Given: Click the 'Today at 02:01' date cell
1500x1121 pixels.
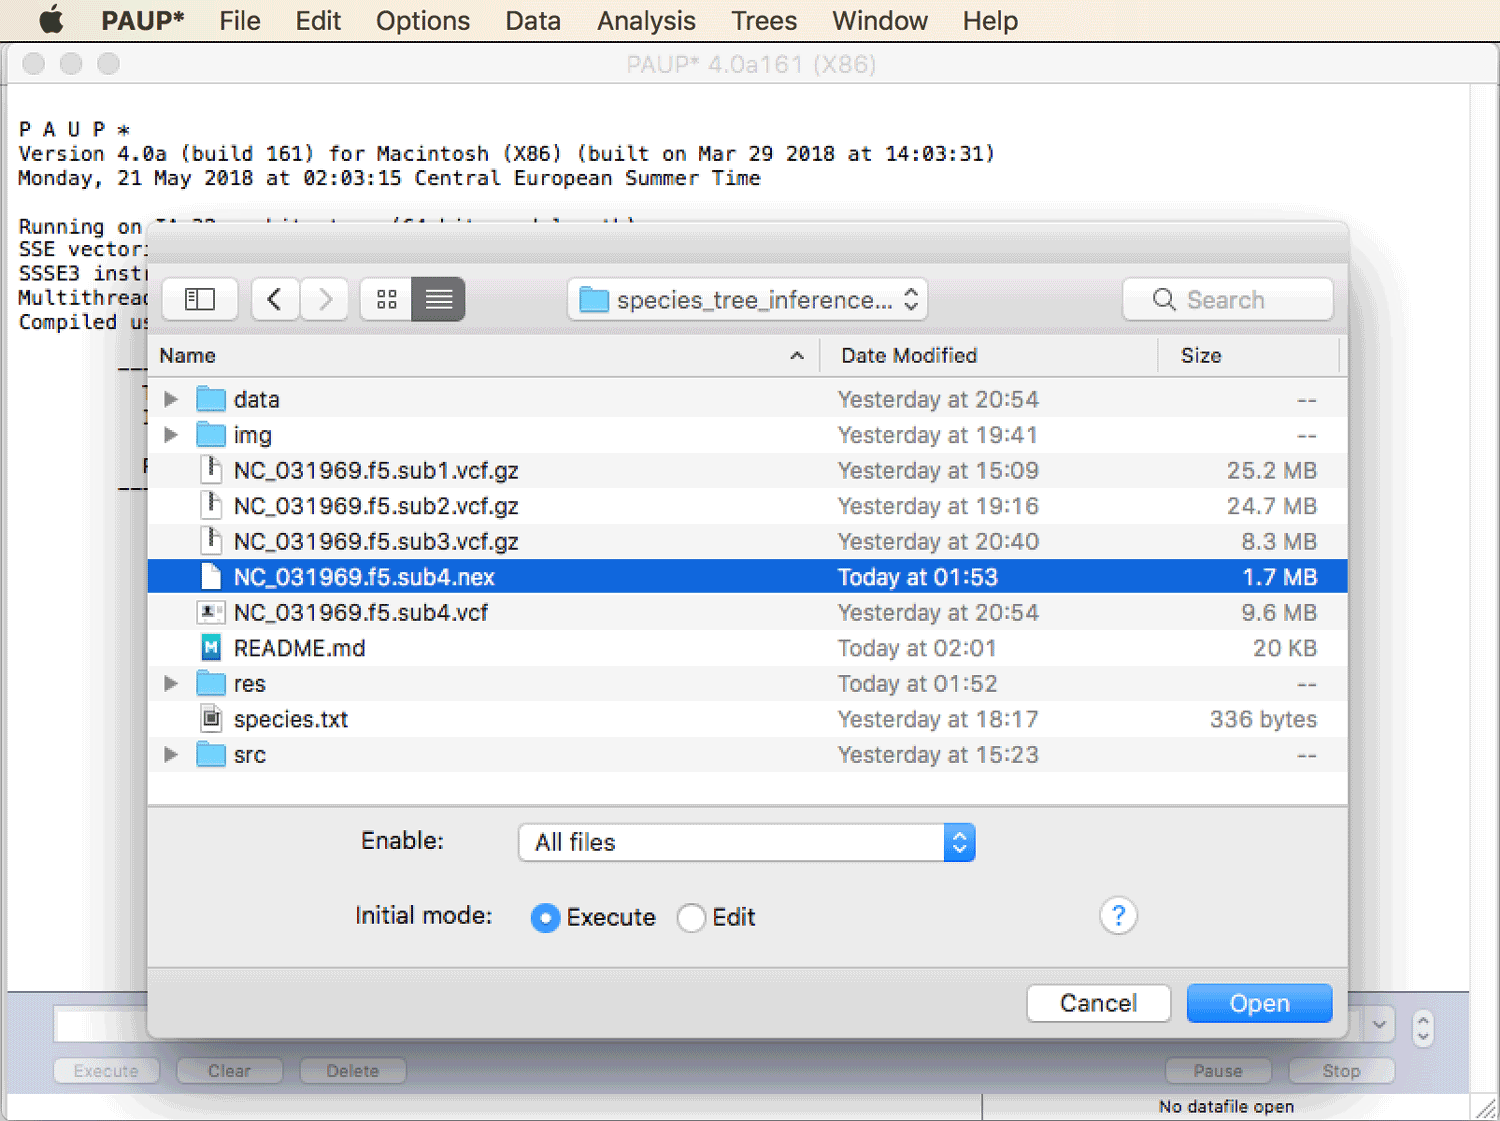Looking at the screenshot, I should 917,648.
